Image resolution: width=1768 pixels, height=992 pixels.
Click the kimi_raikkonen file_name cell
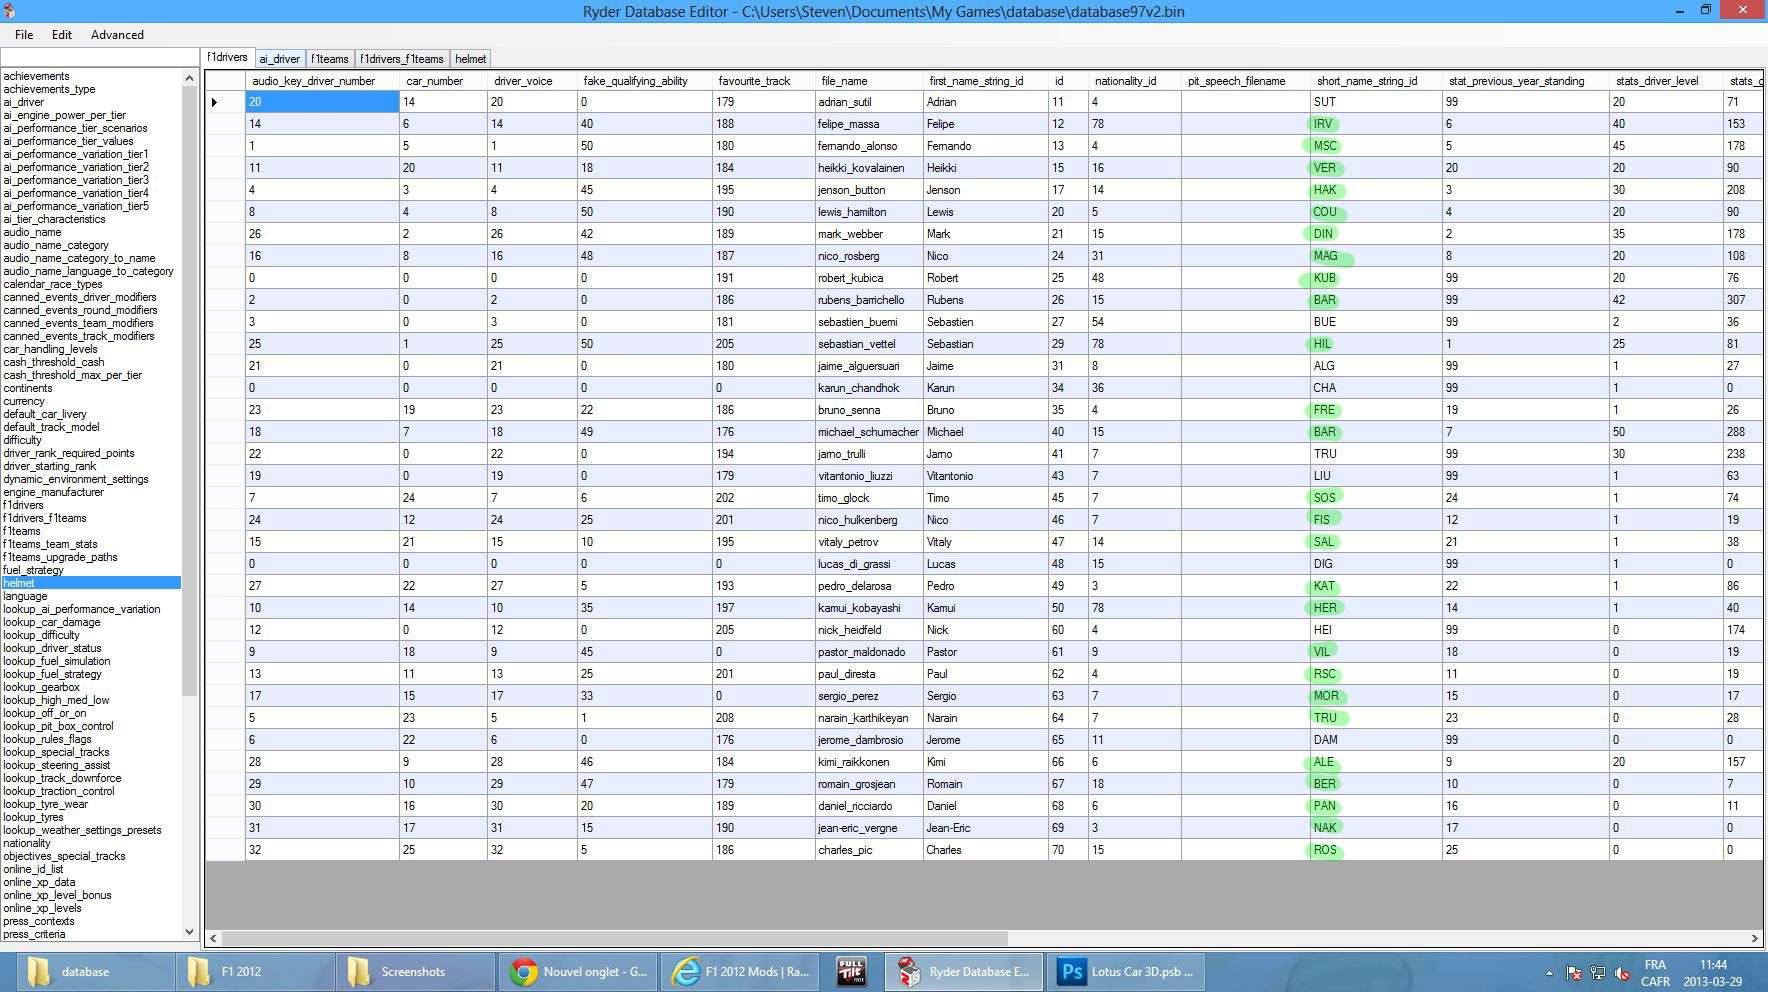[x=869, y=762]
